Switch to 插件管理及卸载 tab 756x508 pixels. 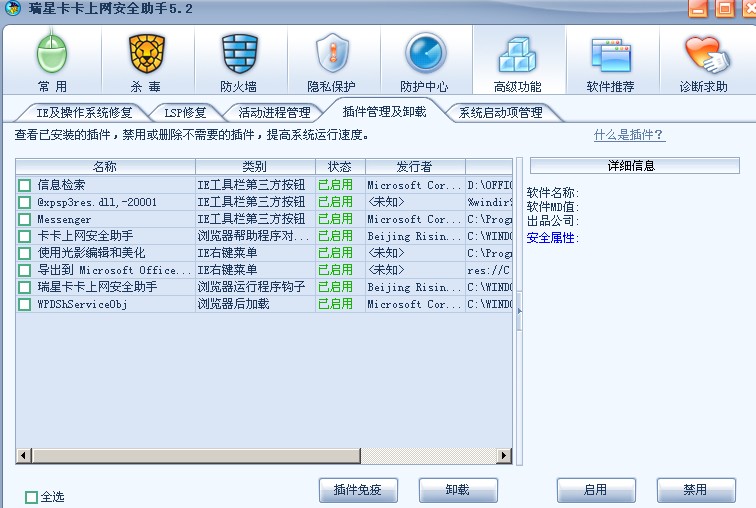(x=384, y=111)
